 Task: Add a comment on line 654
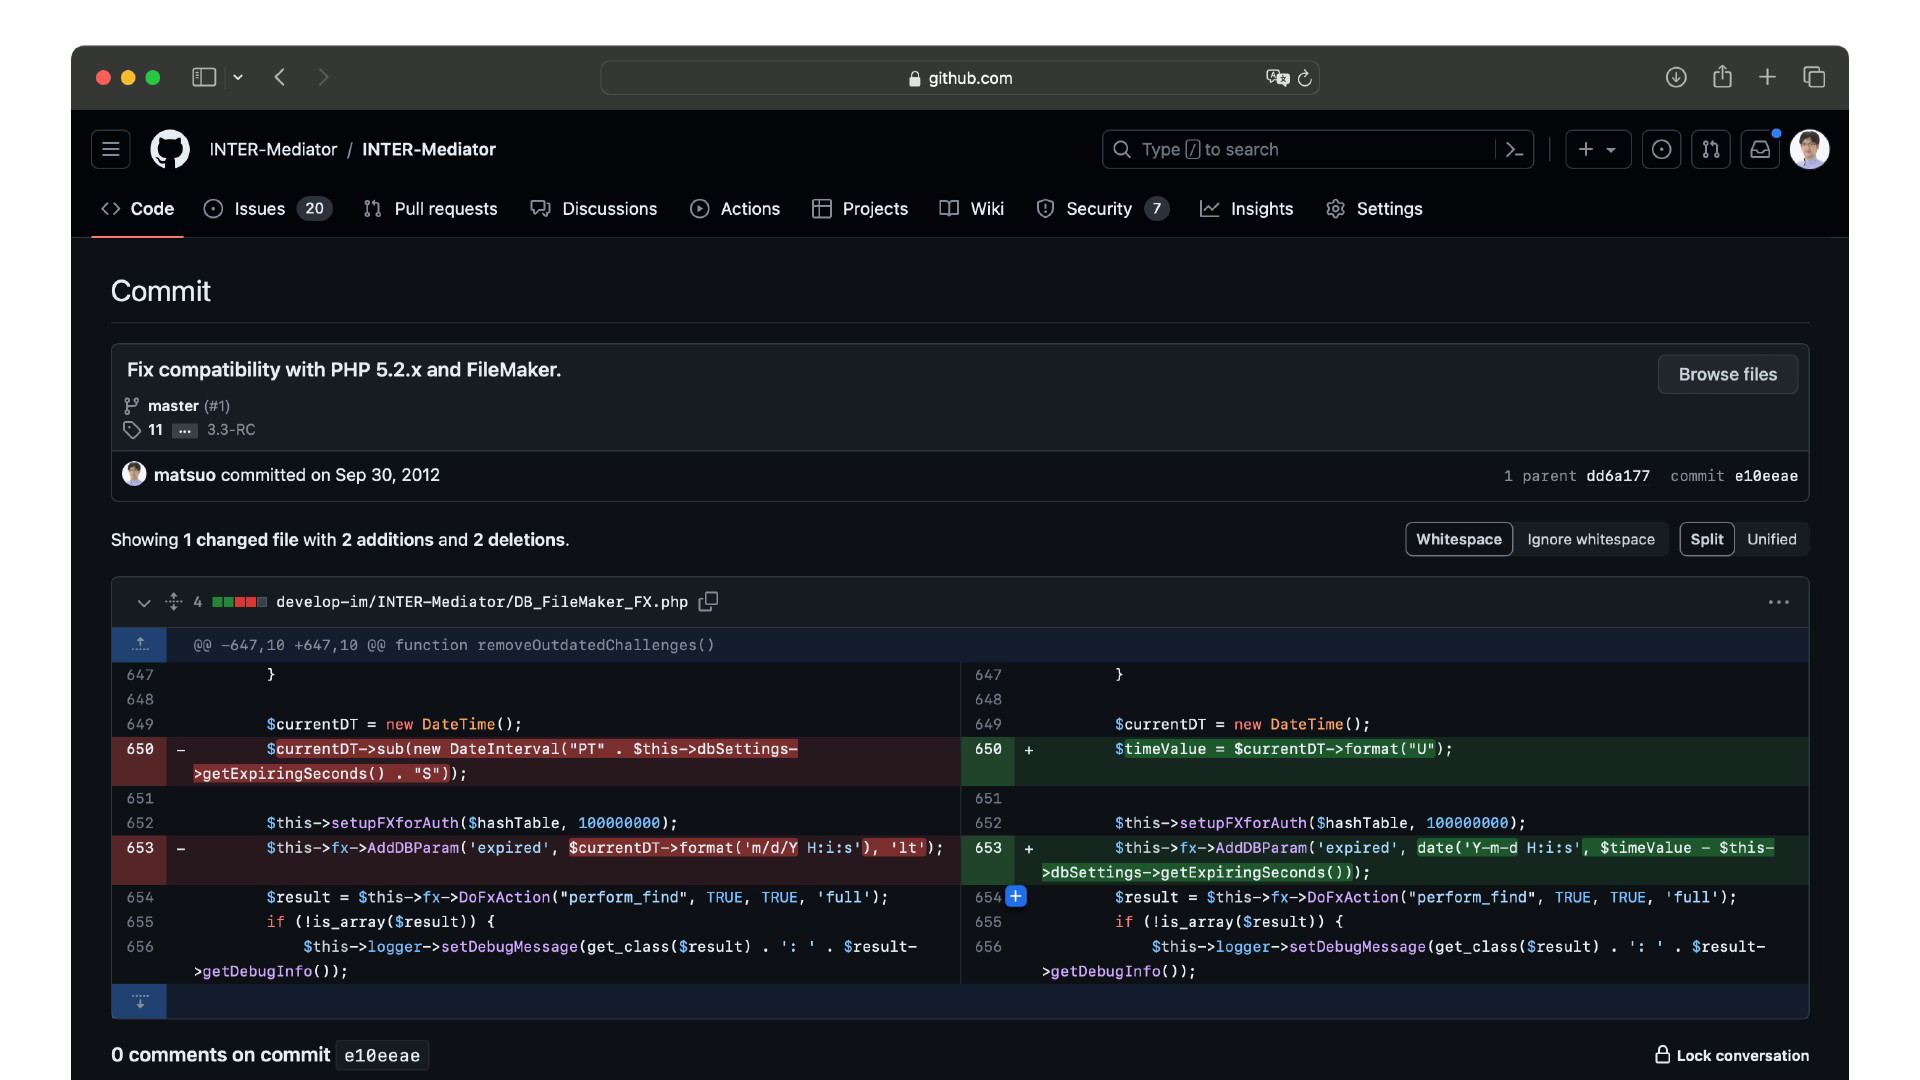pyautogui.click(x=1016, y=896)
